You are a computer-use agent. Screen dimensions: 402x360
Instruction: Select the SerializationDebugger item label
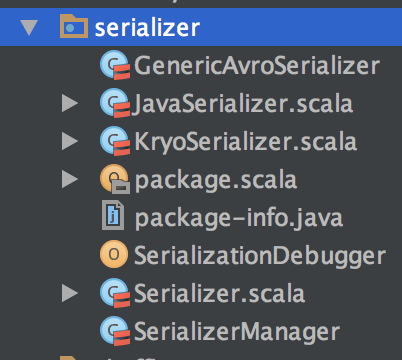coord(260,256)
